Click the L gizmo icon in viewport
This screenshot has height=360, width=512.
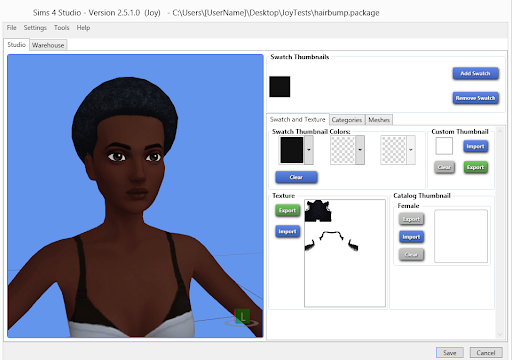(243, 316)
